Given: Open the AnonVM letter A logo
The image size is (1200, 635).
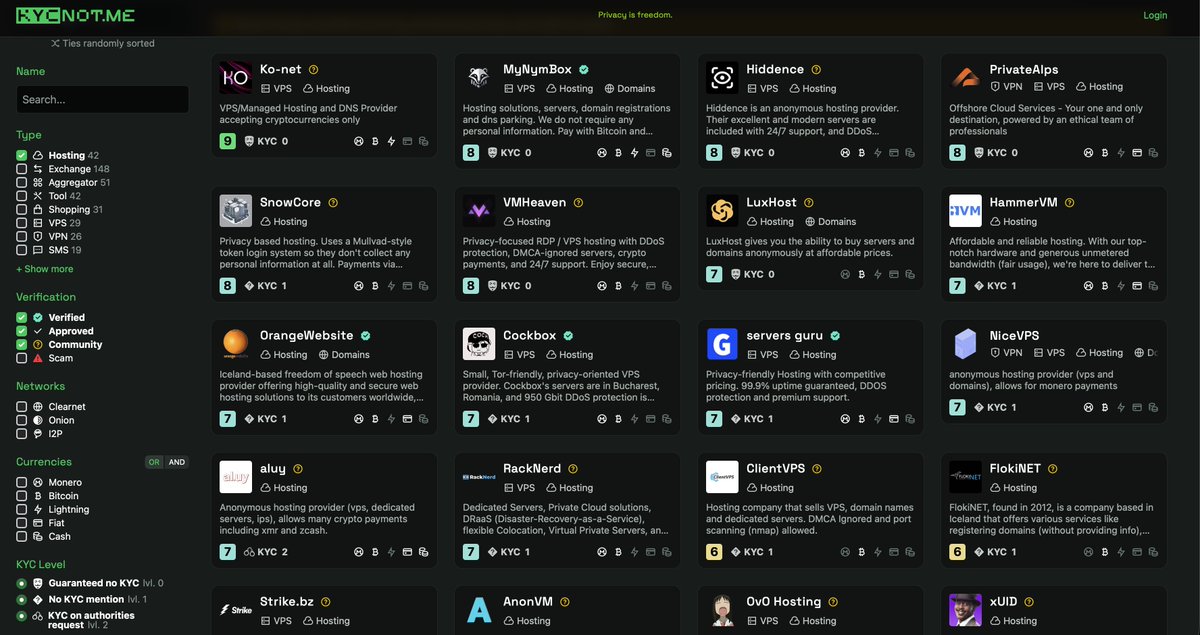Looking at the screenshot, I should point(479,610).
